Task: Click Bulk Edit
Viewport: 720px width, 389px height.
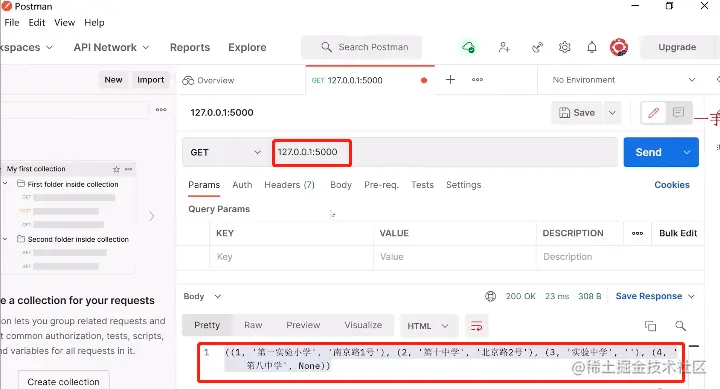Action: (x=678, y=233)
